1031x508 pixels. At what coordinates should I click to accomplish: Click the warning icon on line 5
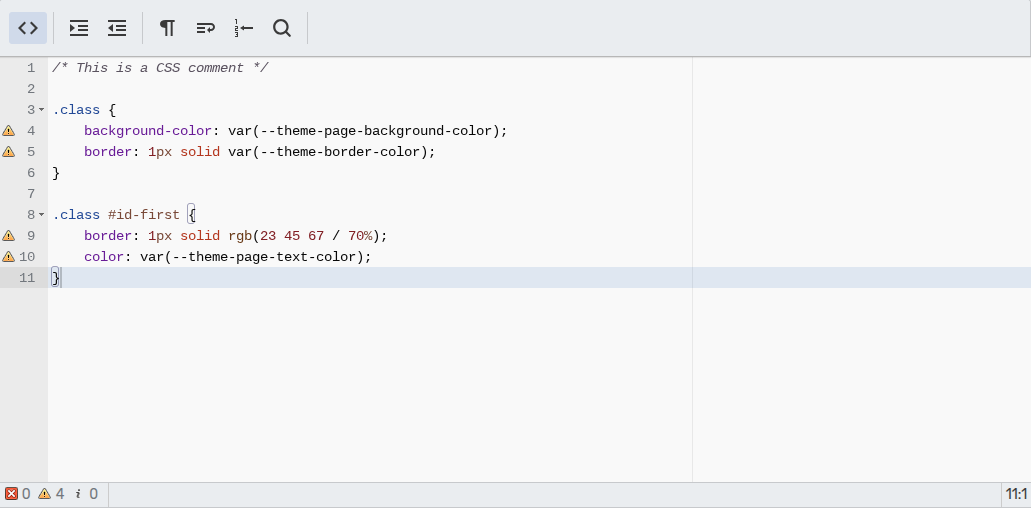tap(9, 152)
